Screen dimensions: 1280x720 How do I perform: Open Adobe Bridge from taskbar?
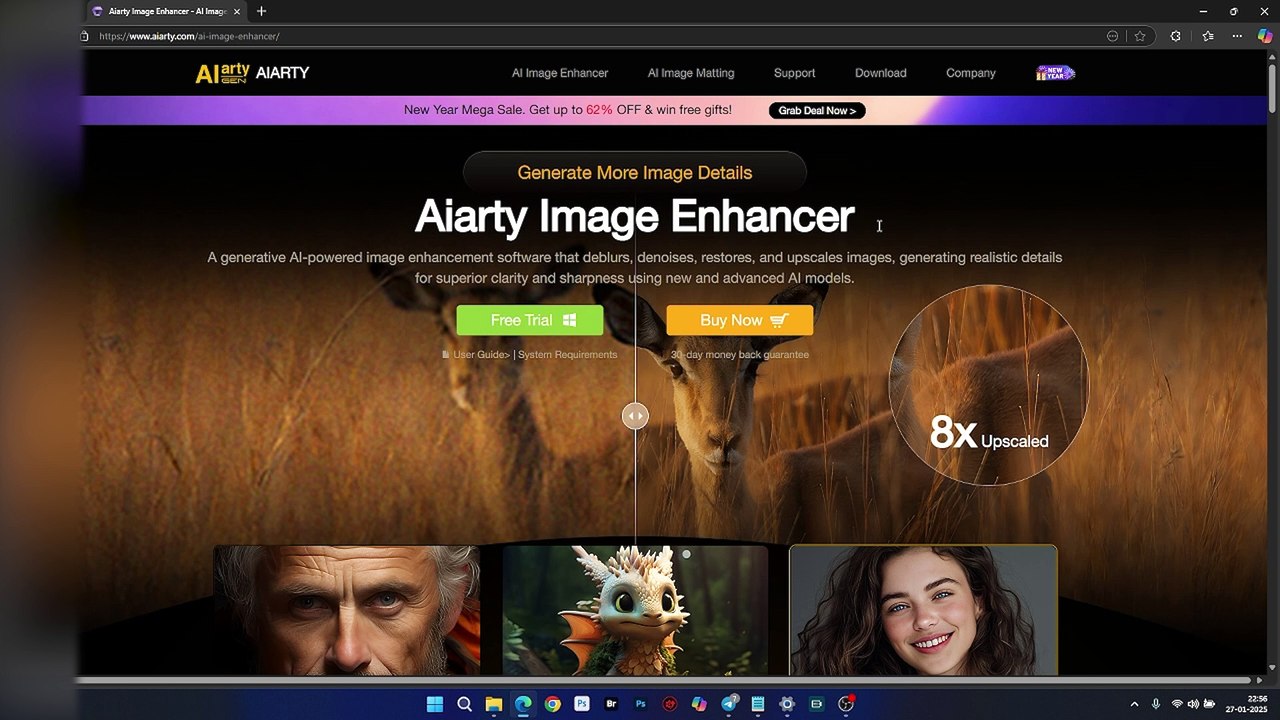point(611,704)
